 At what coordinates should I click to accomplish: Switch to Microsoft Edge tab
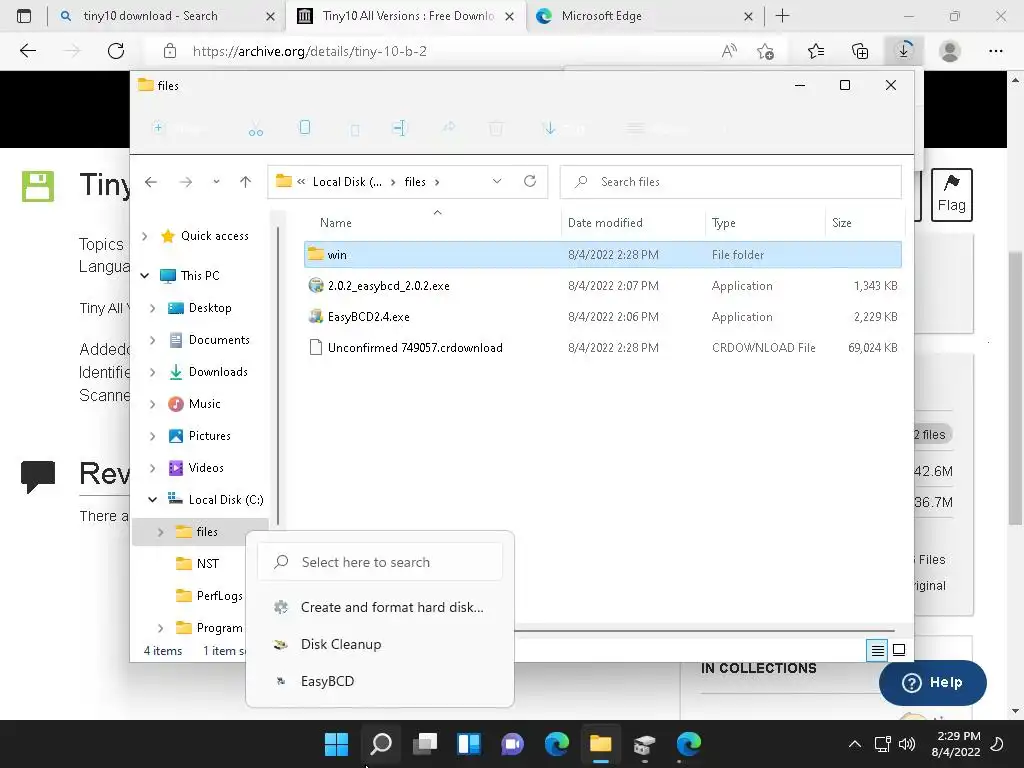[x=601, y=16]
